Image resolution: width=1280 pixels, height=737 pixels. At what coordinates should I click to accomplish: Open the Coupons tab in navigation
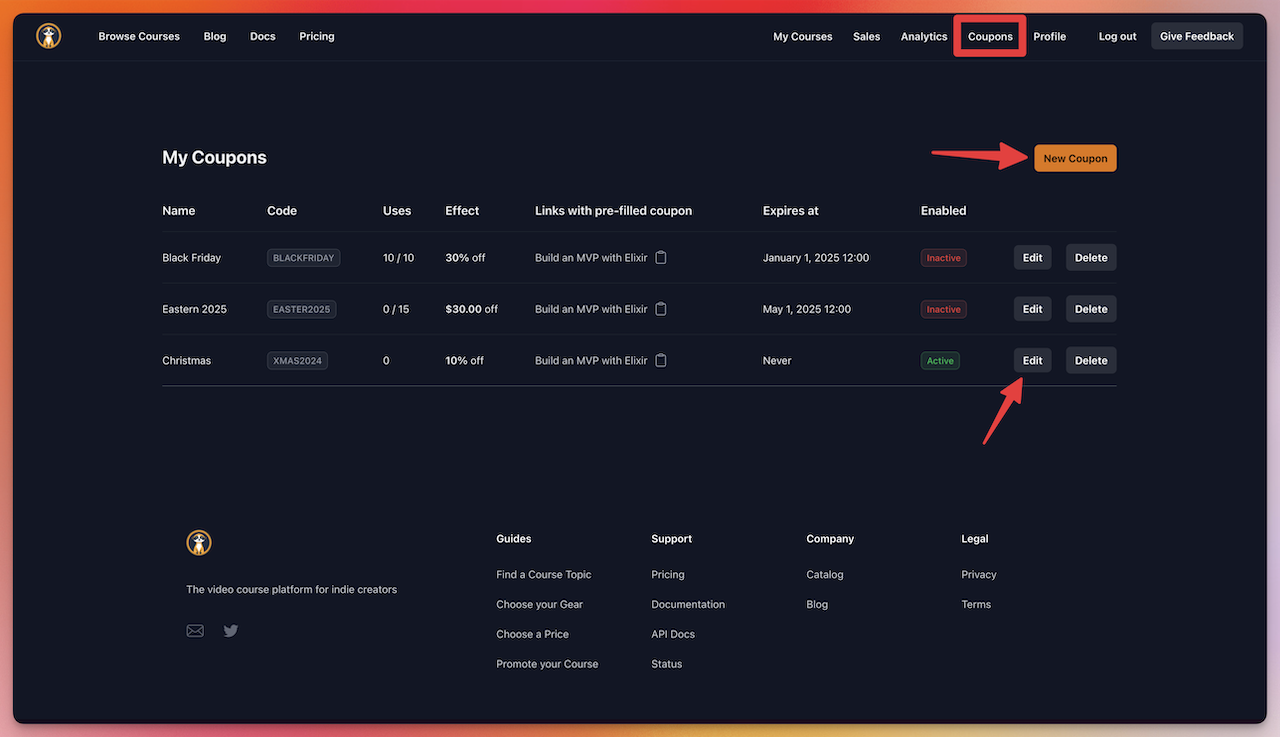click(990, 37)
